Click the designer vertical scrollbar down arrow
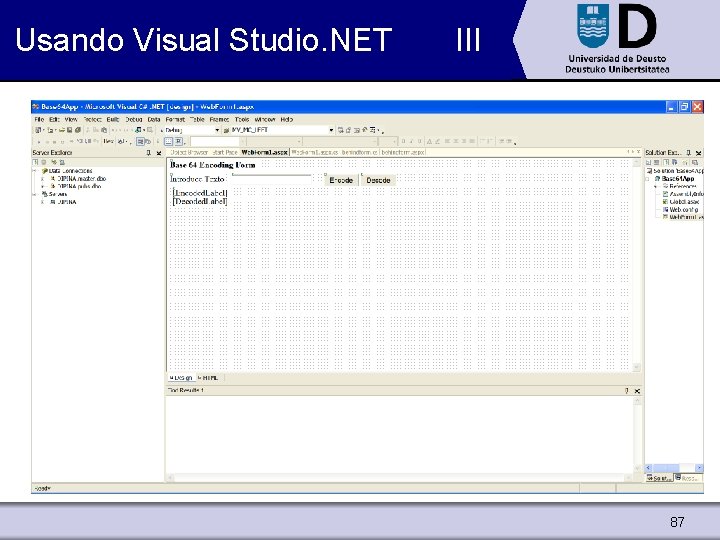The height and width of the screenshot is (540, 720). coord(636,367)
